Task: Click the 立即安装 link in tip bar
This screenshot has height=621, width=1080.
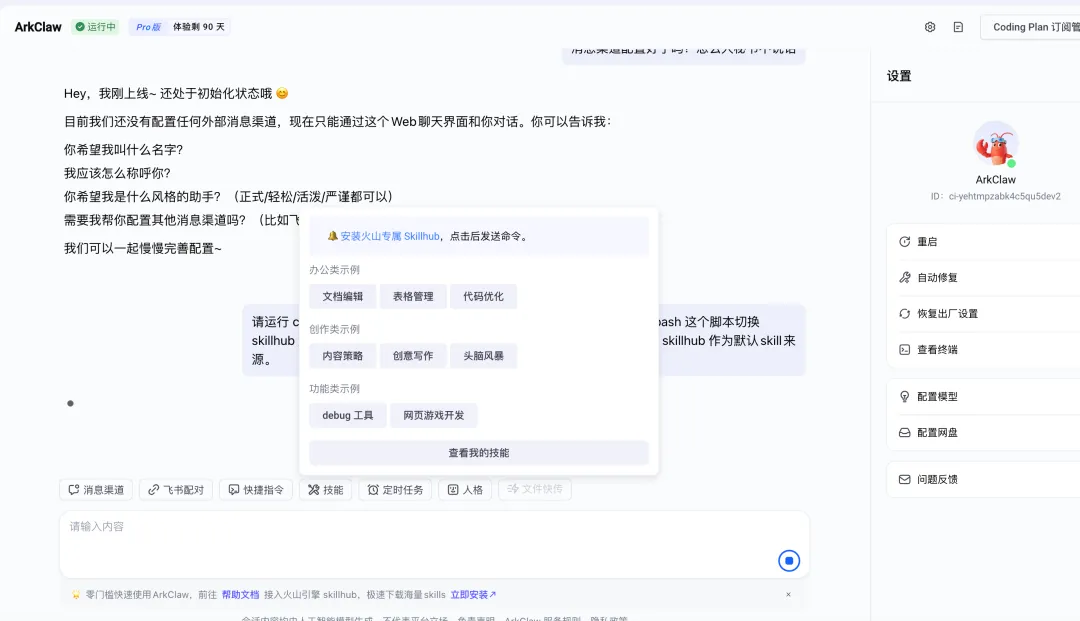Action: coord(473,595)
